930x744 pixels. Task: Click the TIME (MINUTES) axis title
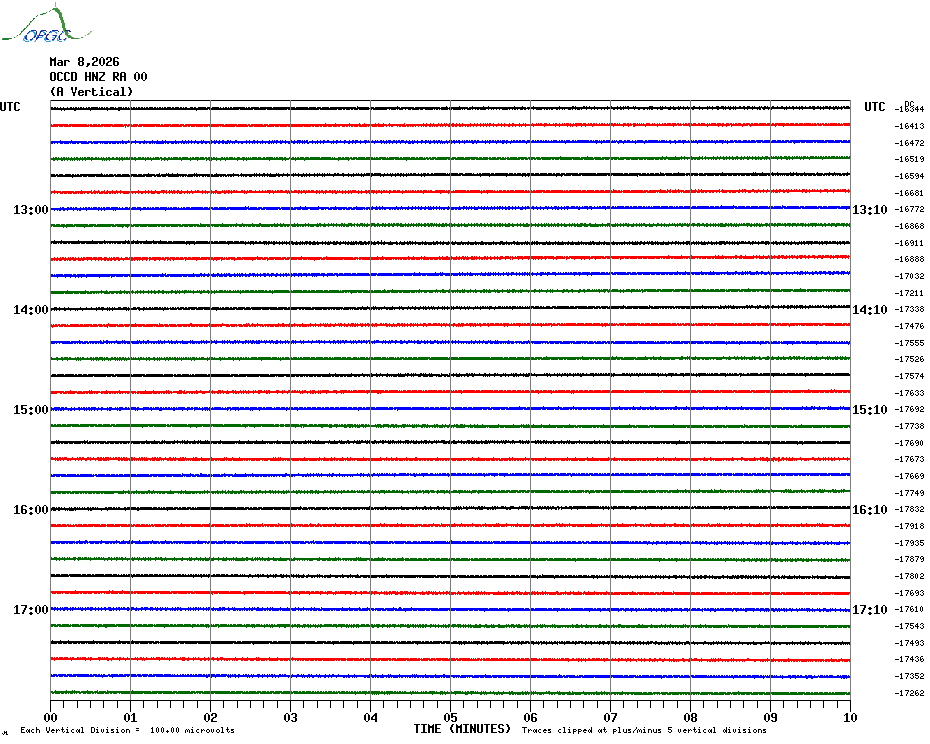pyautogui.click(x=462, y=729)
